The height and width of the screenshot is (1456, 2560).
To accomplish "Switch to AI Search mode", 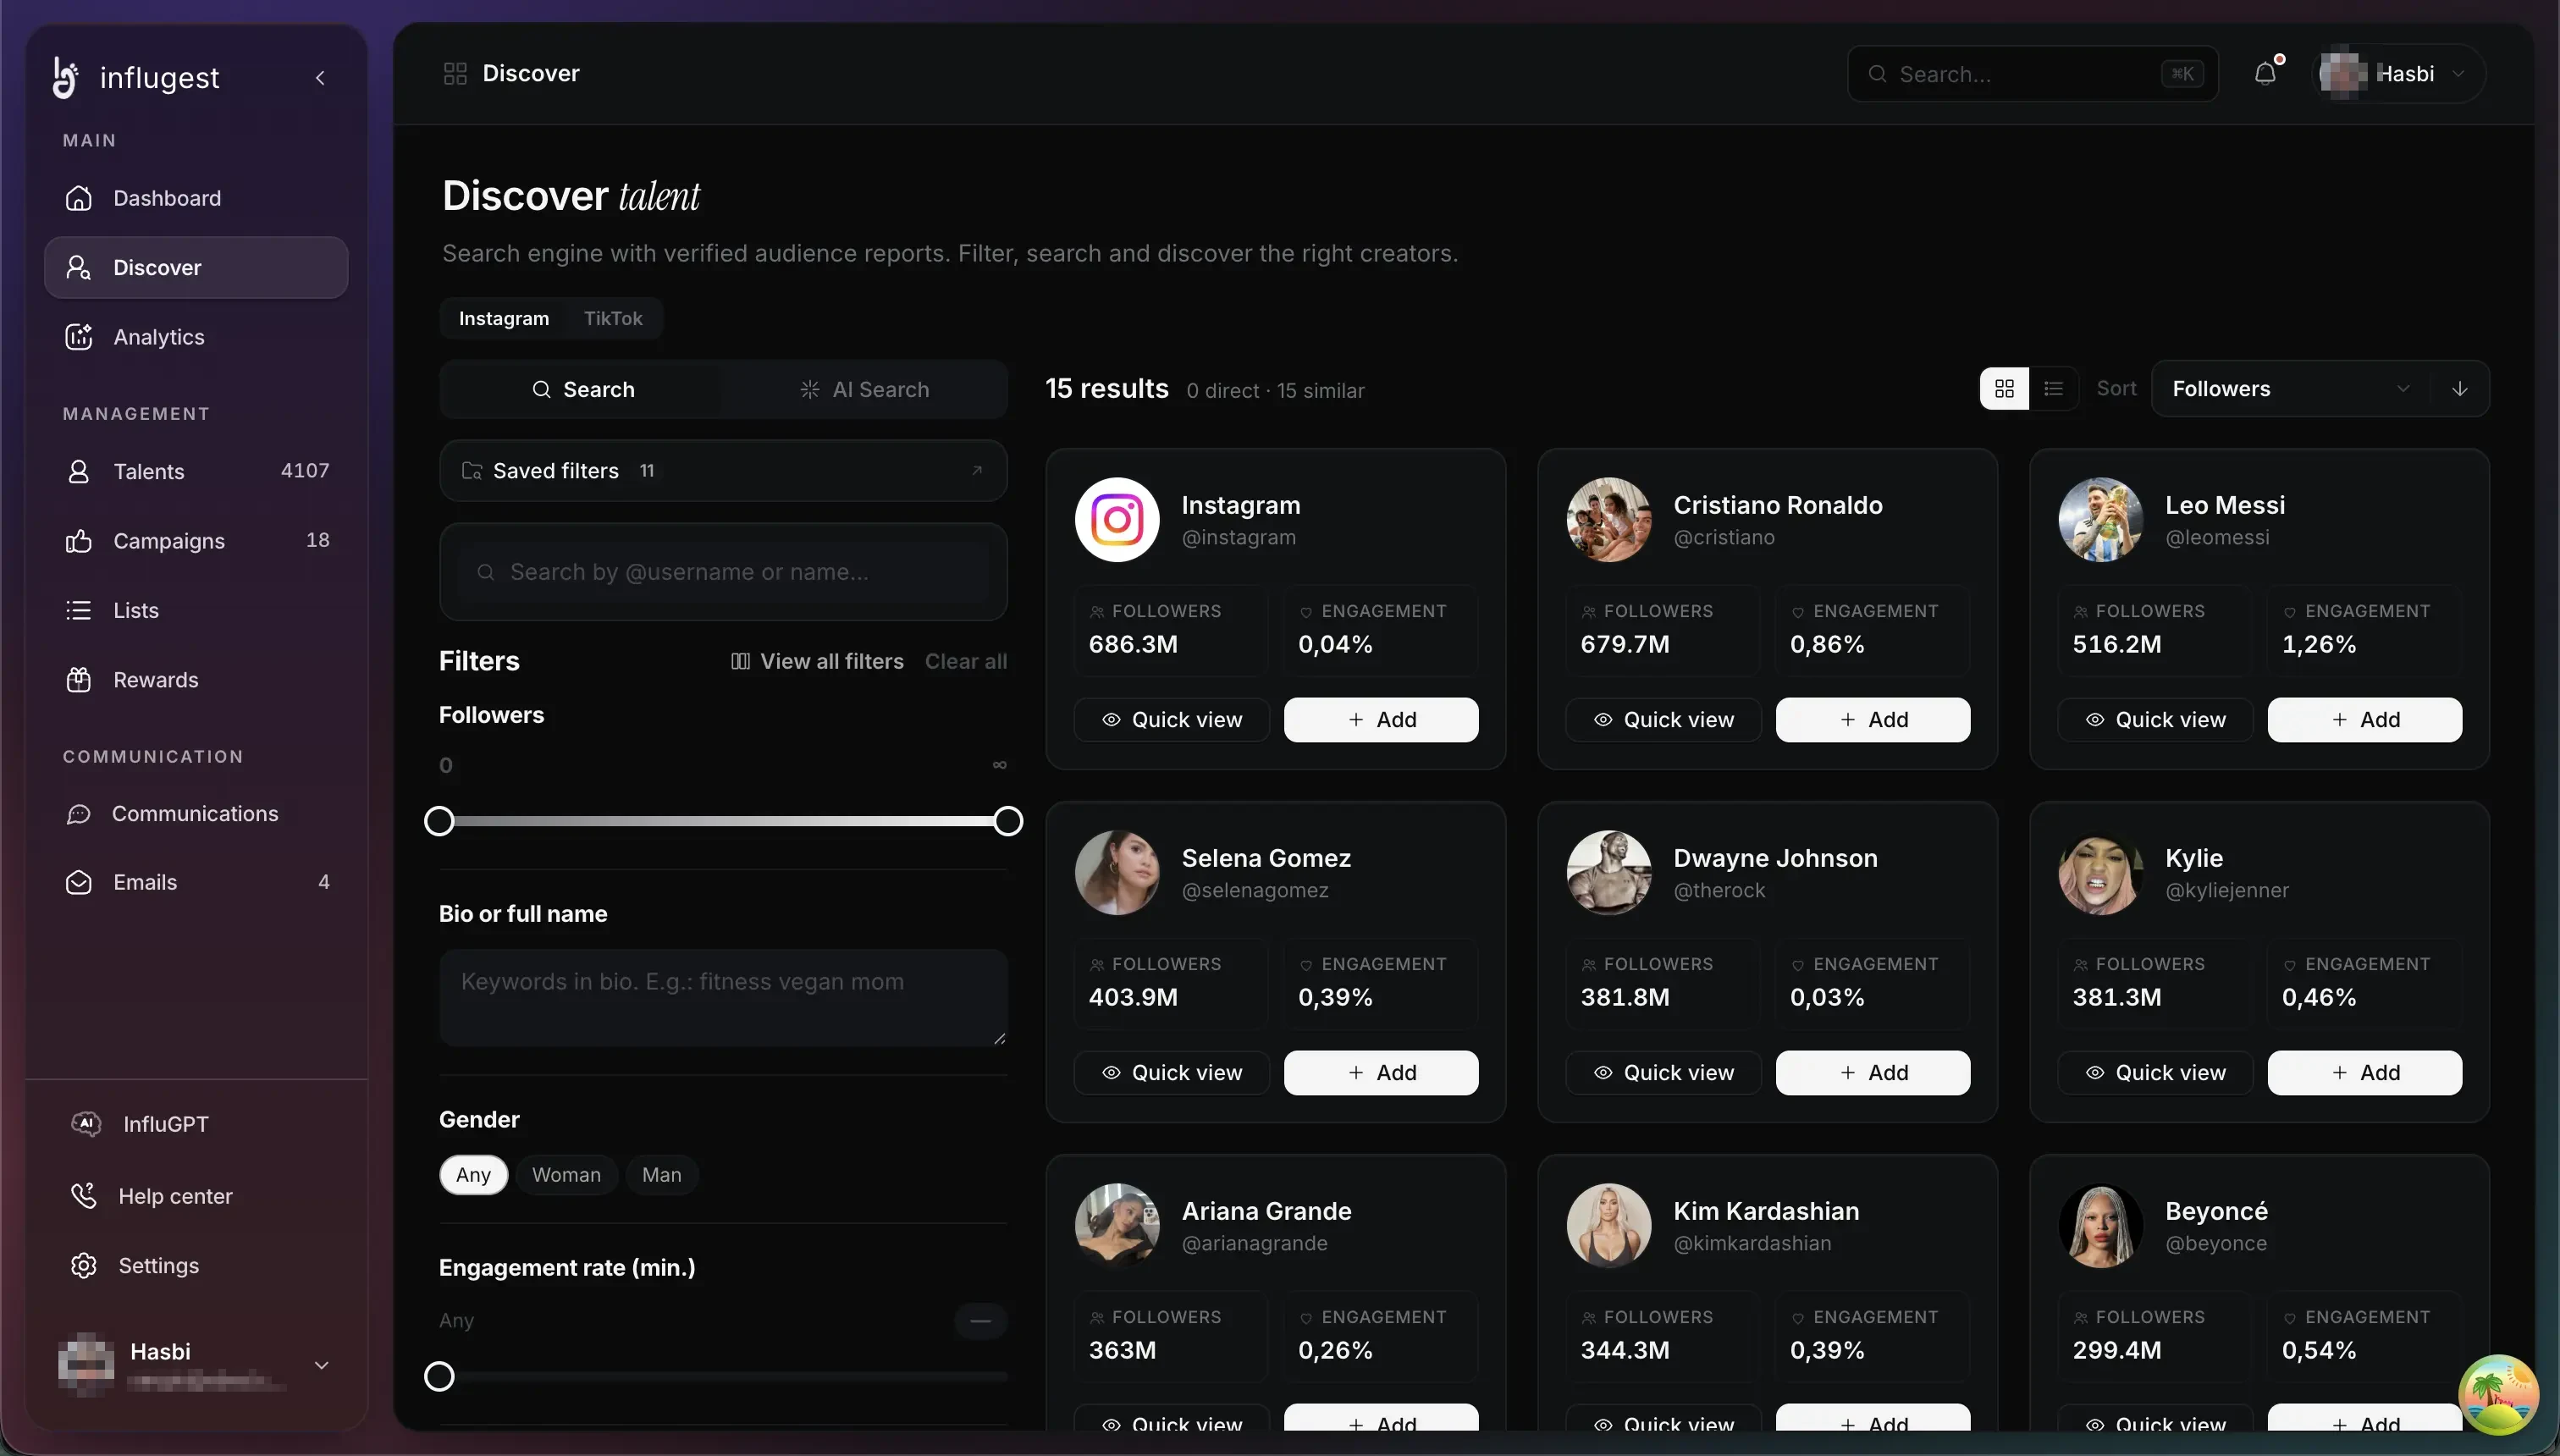I will [x=864, y=389].
